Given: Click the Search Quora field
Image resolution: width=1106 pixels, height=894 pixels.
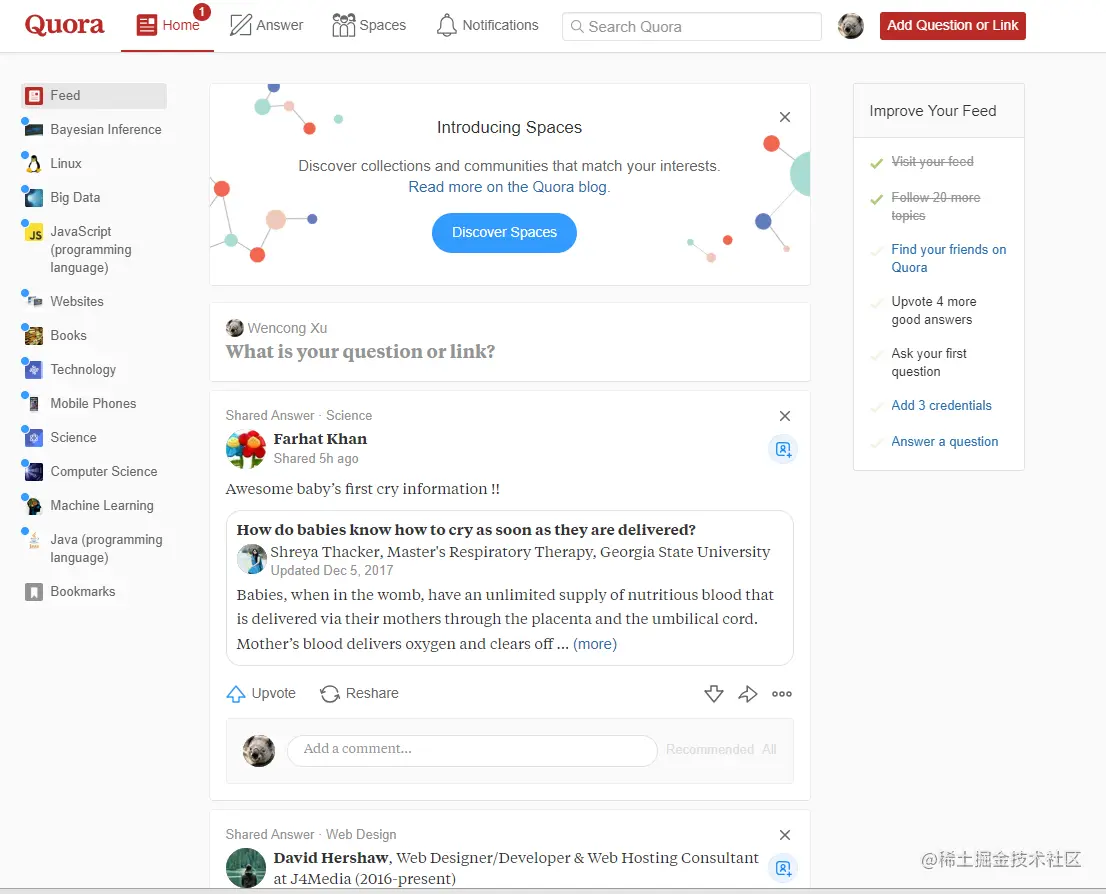Looking at the screenshot, I should 691,27.
